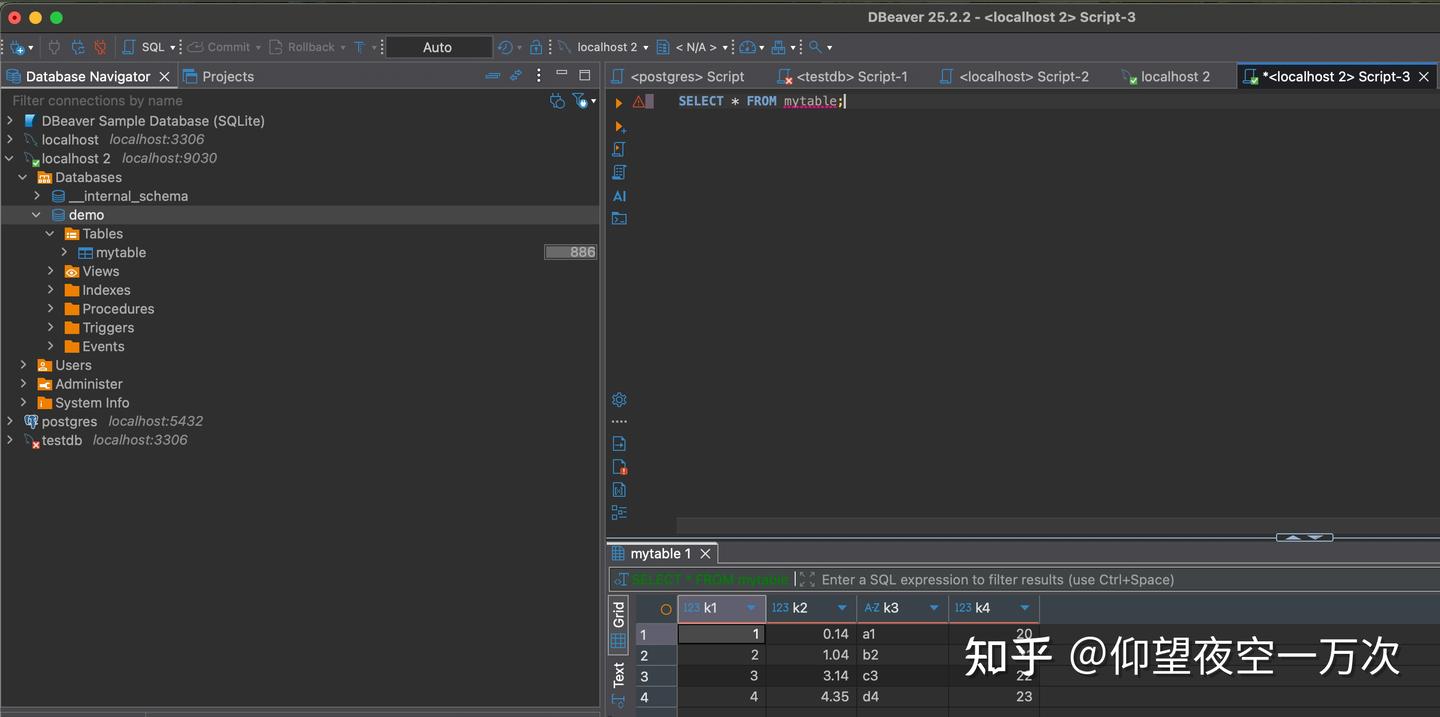Select the Procedures folder
Image resolution: width=1440 pixels, height=717 pixels.
[x=118, y=309]
